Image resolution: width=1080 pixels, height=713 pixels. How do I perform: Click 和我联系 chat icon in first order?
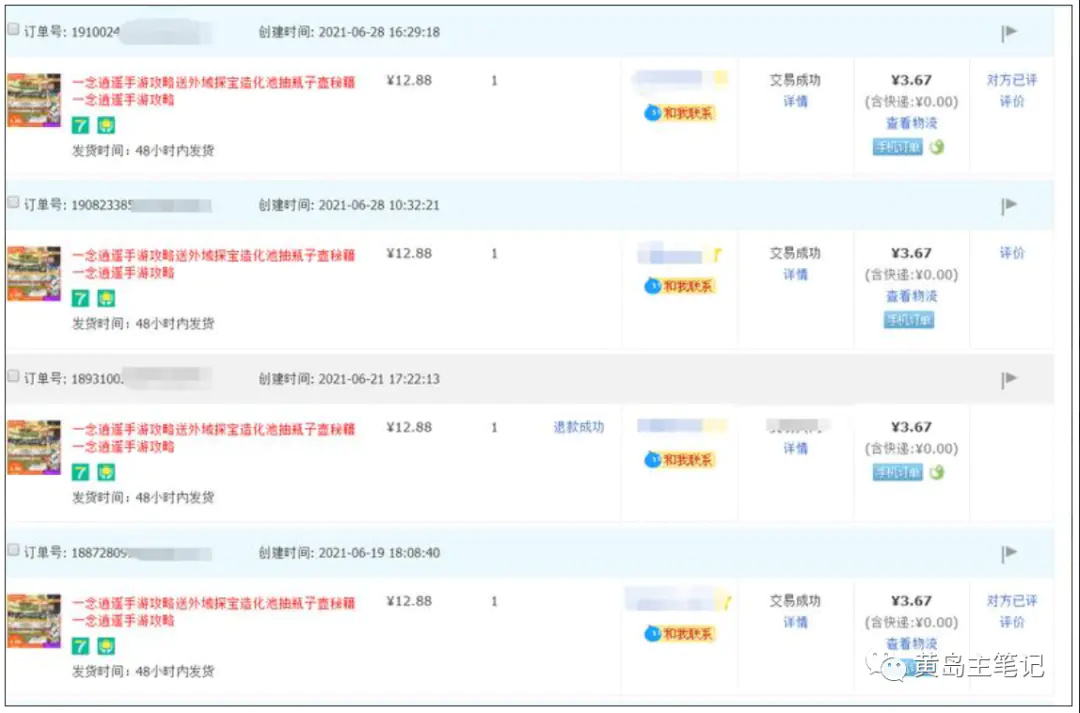tap(680, 113)
